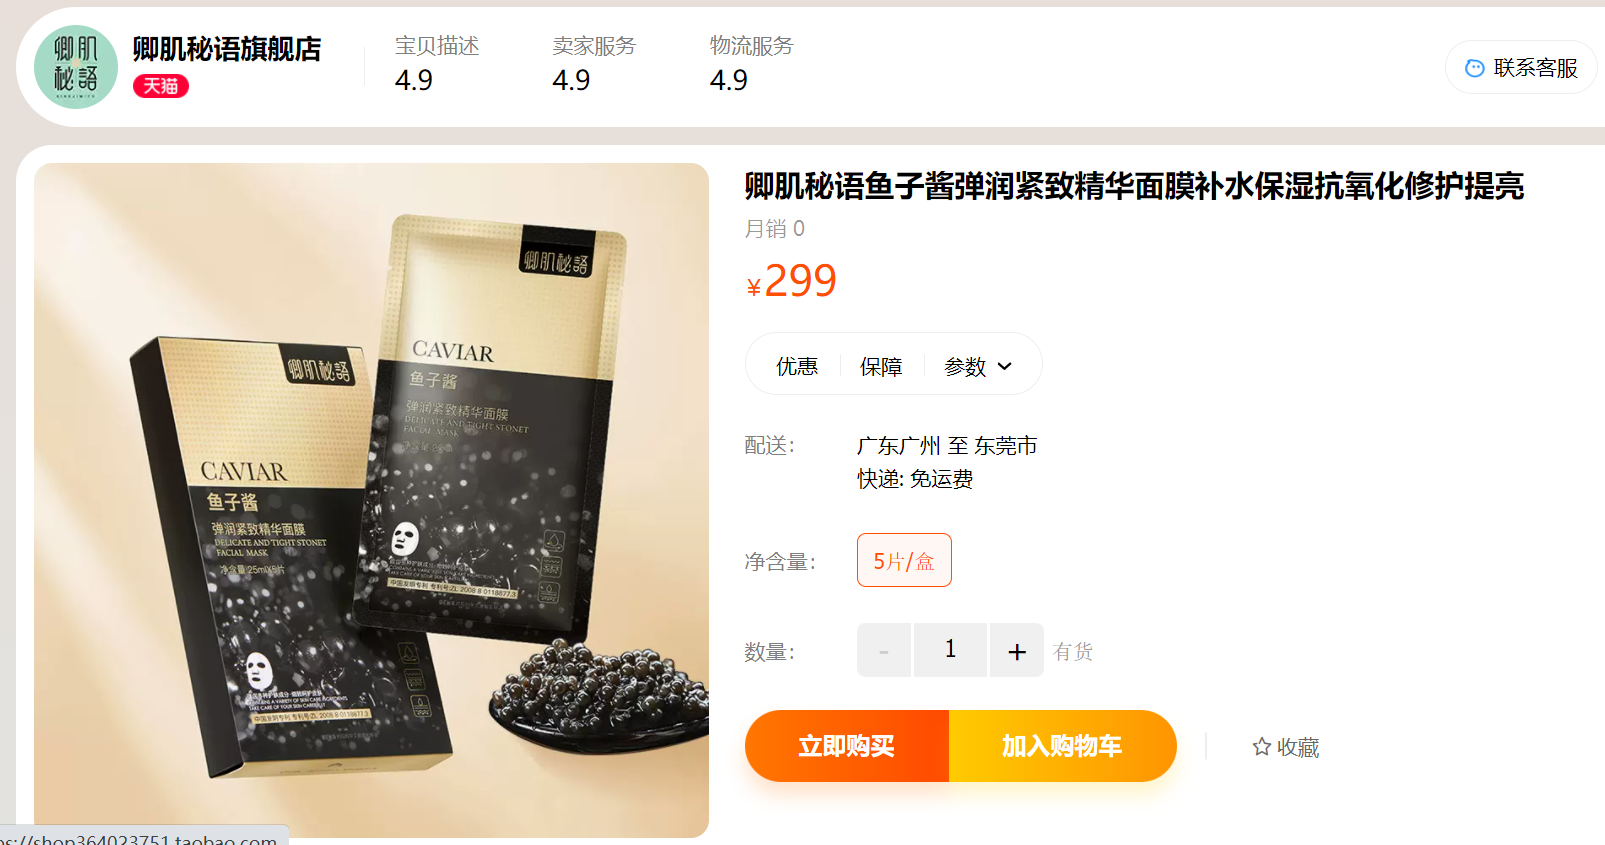Click the quantity input field
1605x845 pixels.
click(950, 650)
